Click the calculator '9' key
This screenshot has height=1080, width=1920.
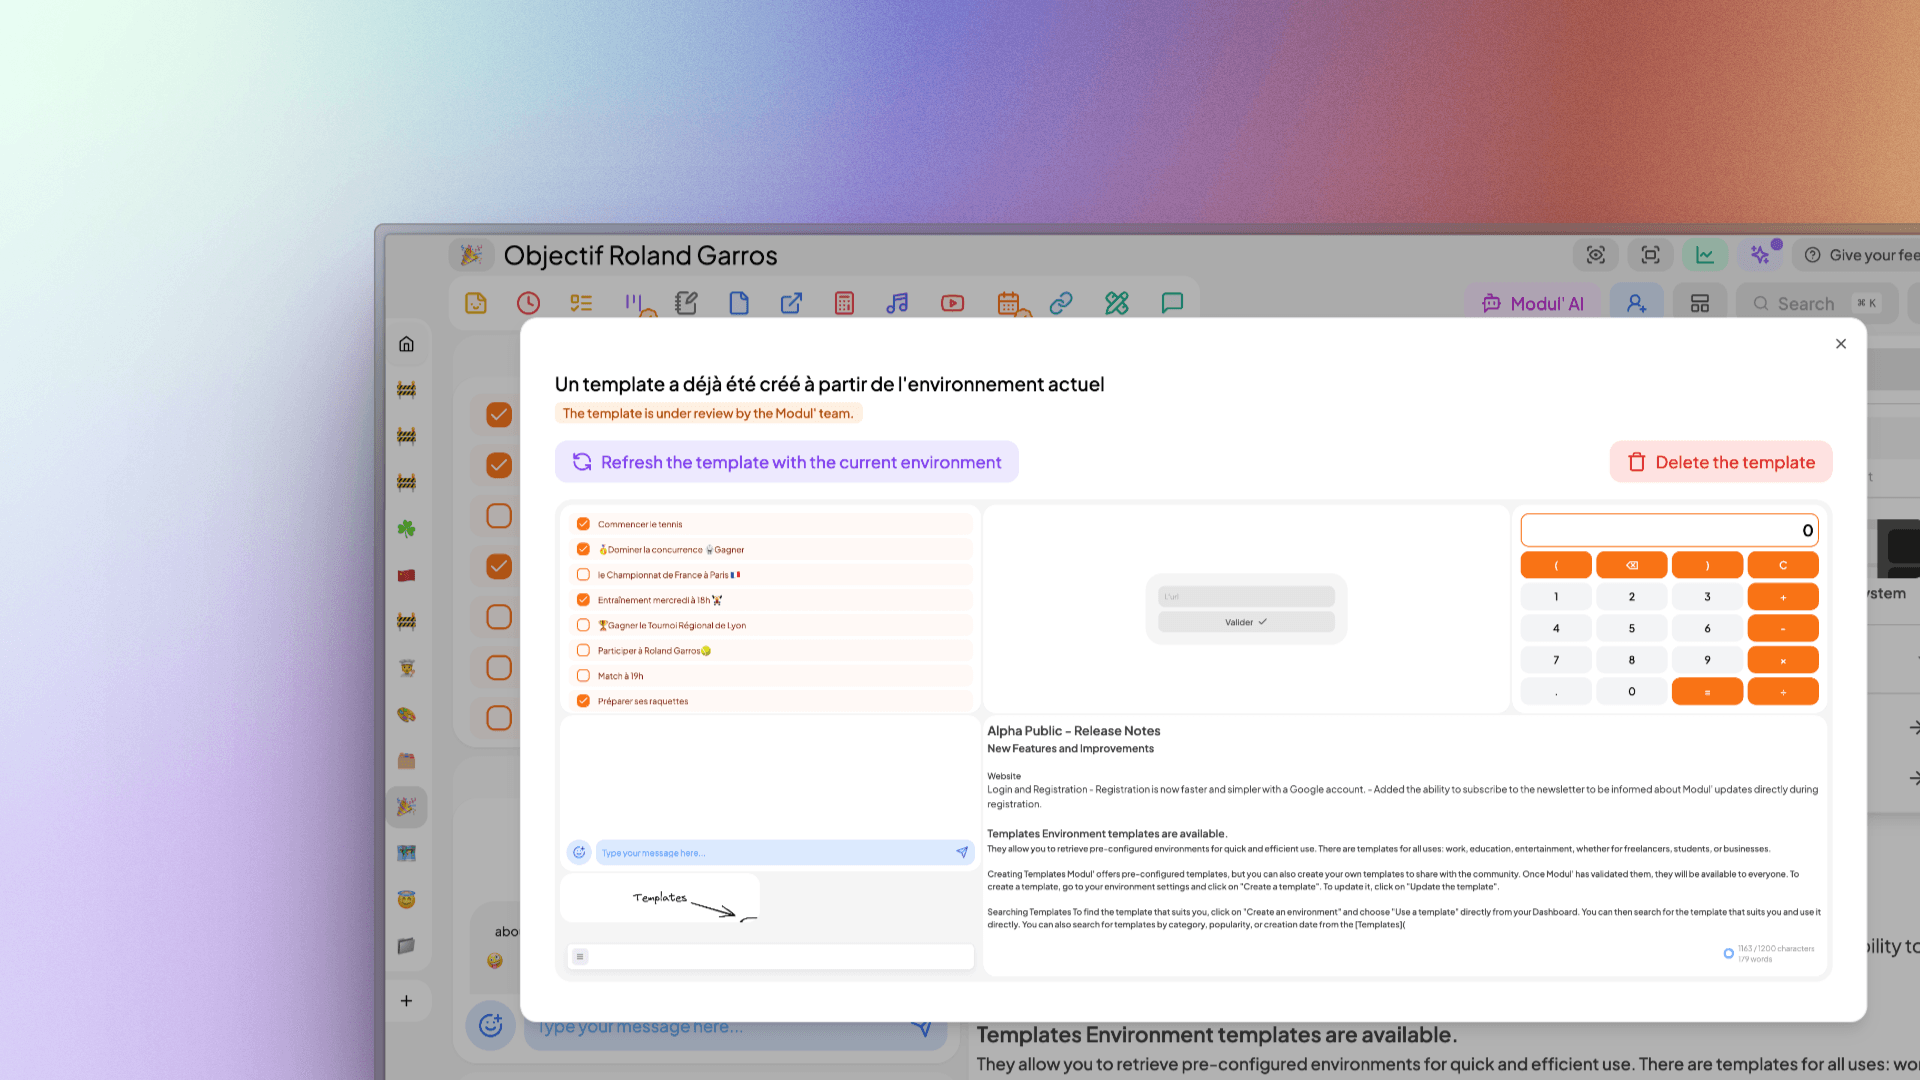coord(1707,660)
